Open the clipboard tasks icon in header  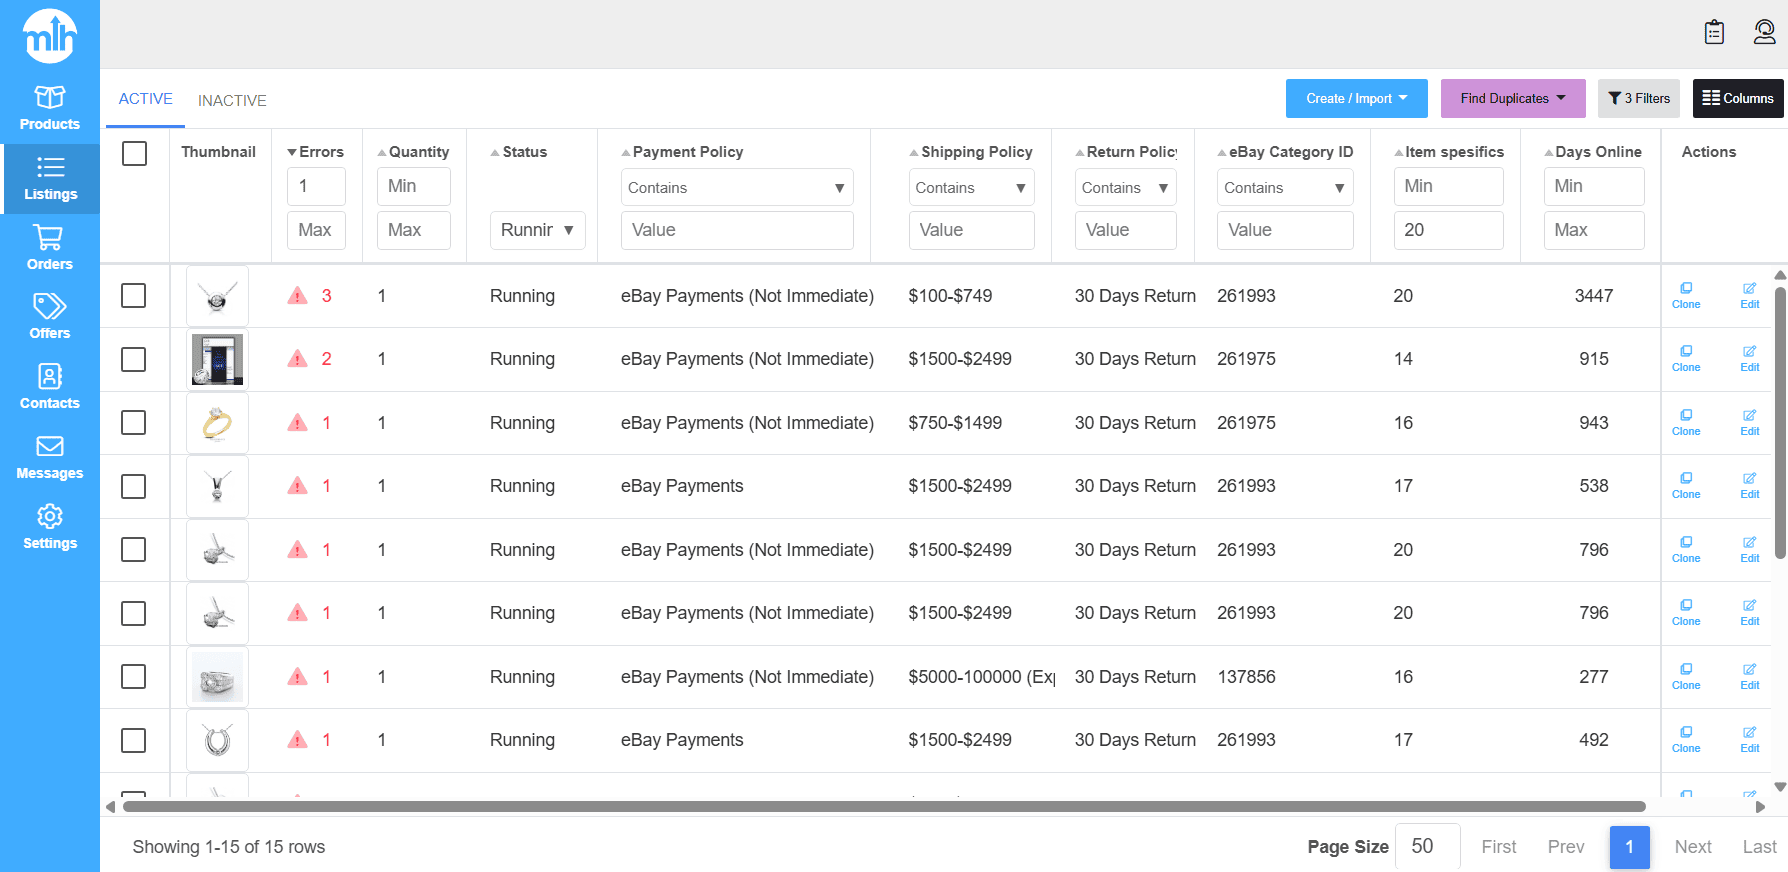pos(1714,33)
